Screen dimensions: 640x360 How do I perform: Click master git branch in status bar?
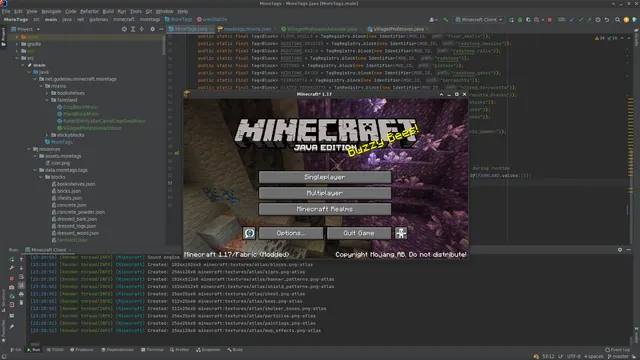tap(619, 357)
